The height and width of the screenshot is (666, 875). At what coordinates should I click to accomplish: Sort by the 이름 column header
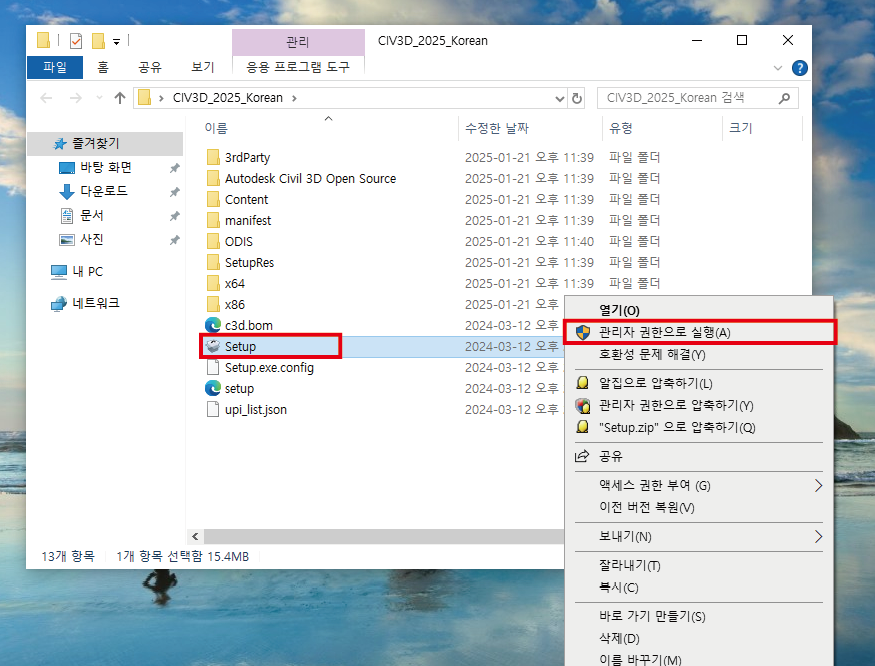coord(216,128)
